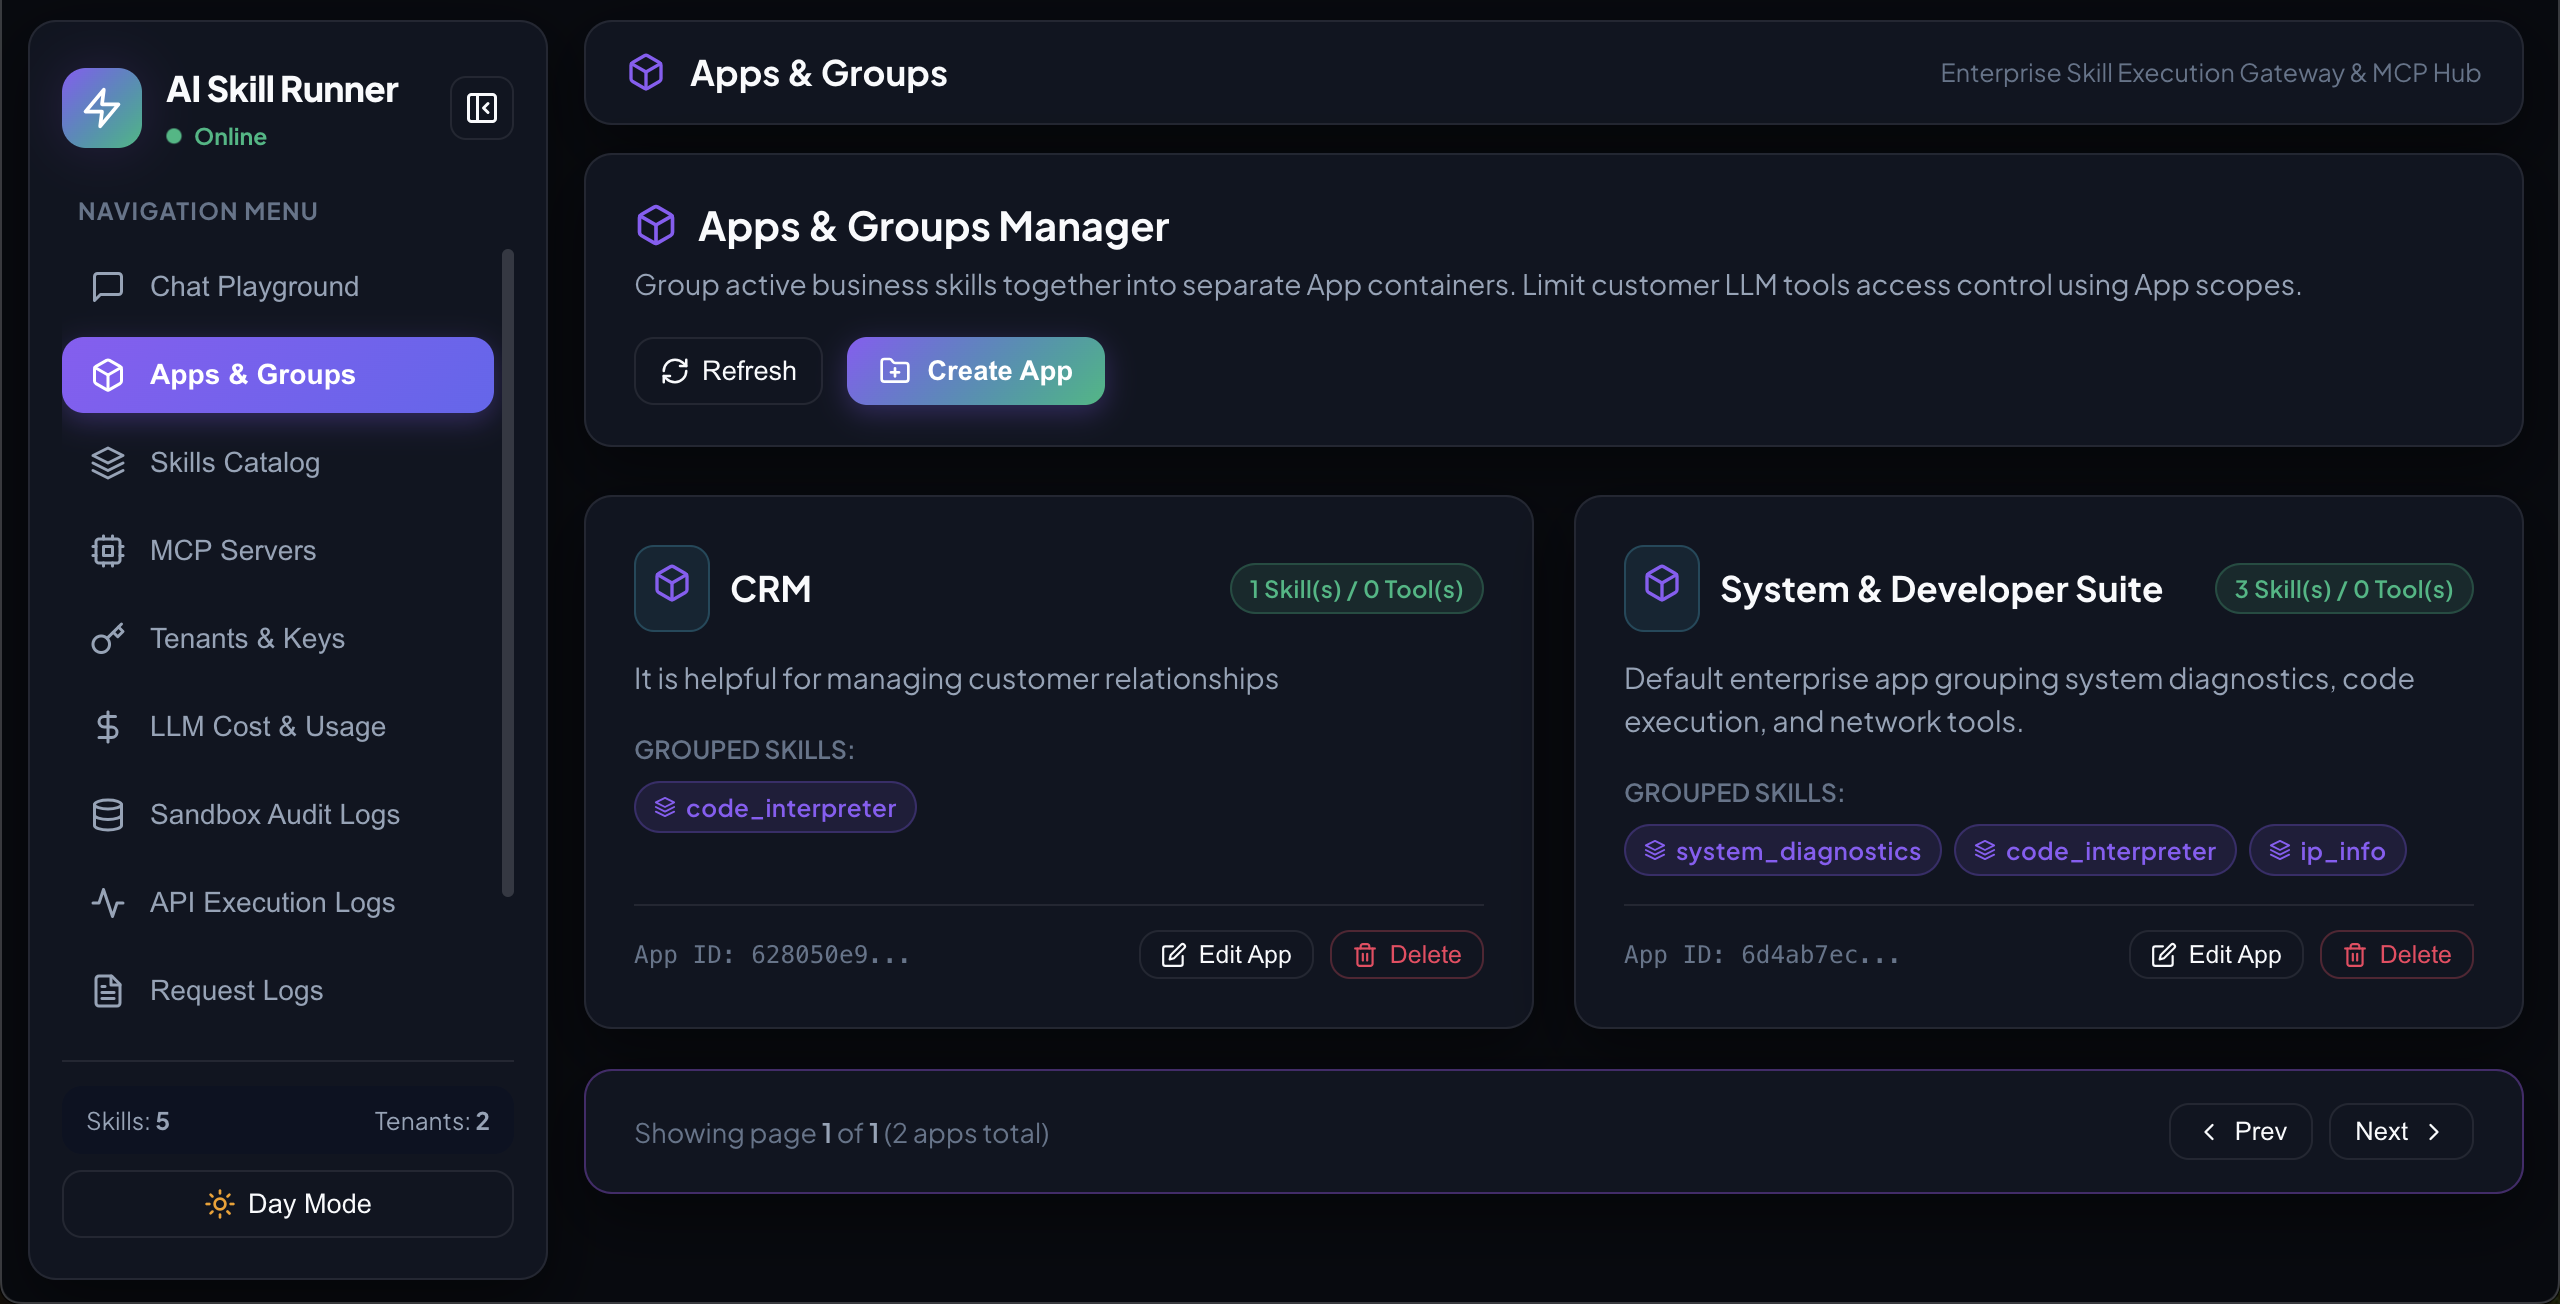Click the pencil icon on CRM Edit App
2560x1304 pixels.
[1174, 955]
